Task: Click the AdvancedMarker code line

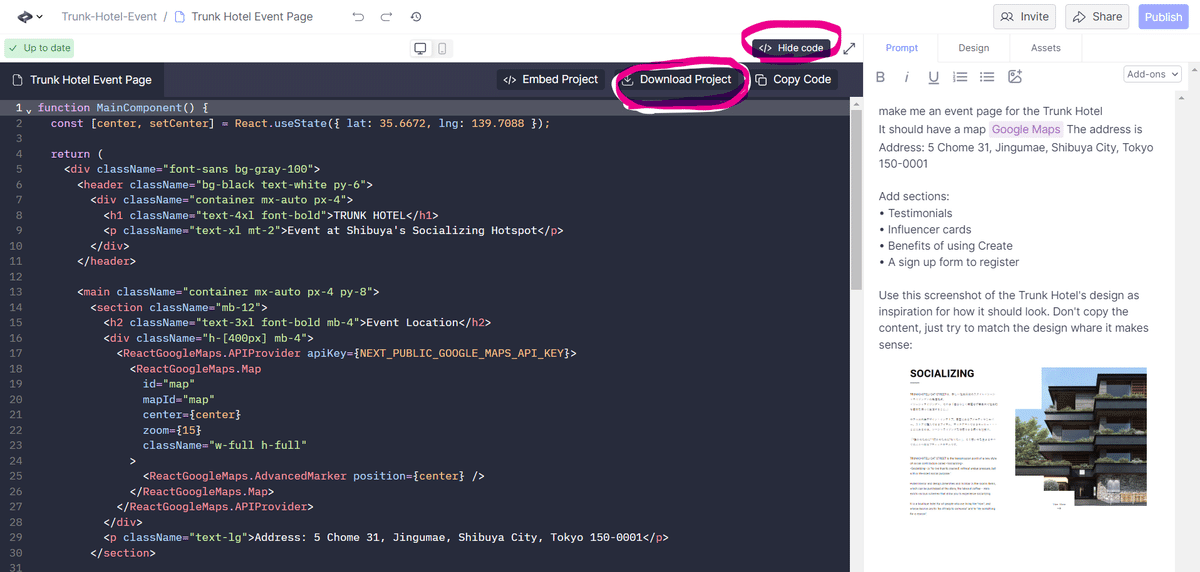Action: (x=313, y=476)
